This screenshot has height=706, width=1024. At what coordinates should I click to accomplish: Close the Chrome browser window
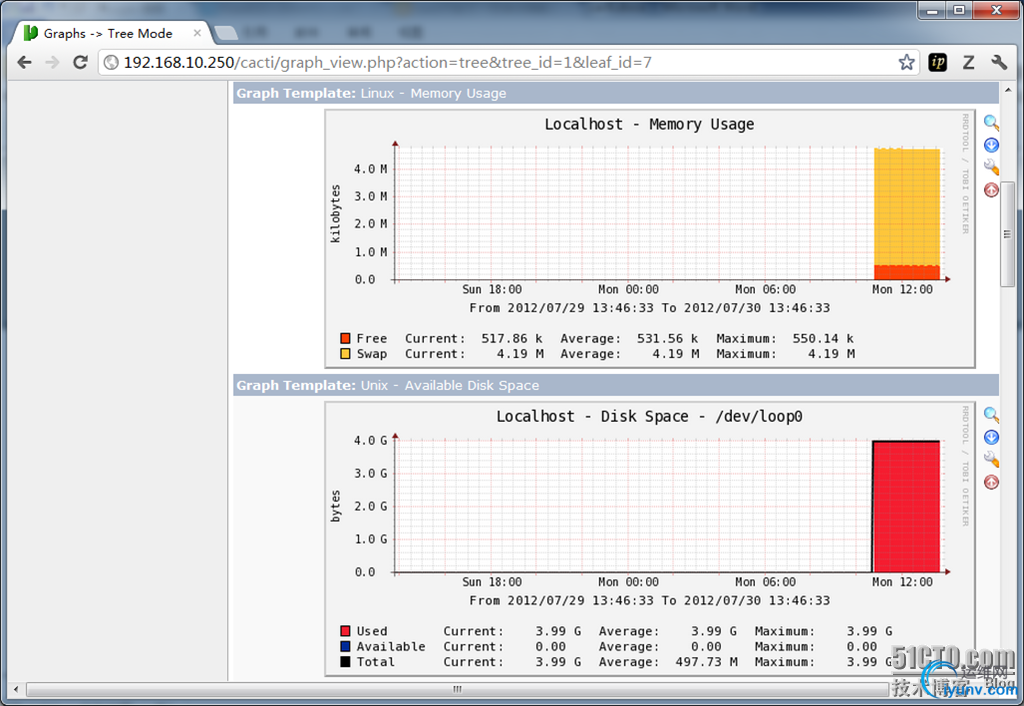click(x=997, y=10)
